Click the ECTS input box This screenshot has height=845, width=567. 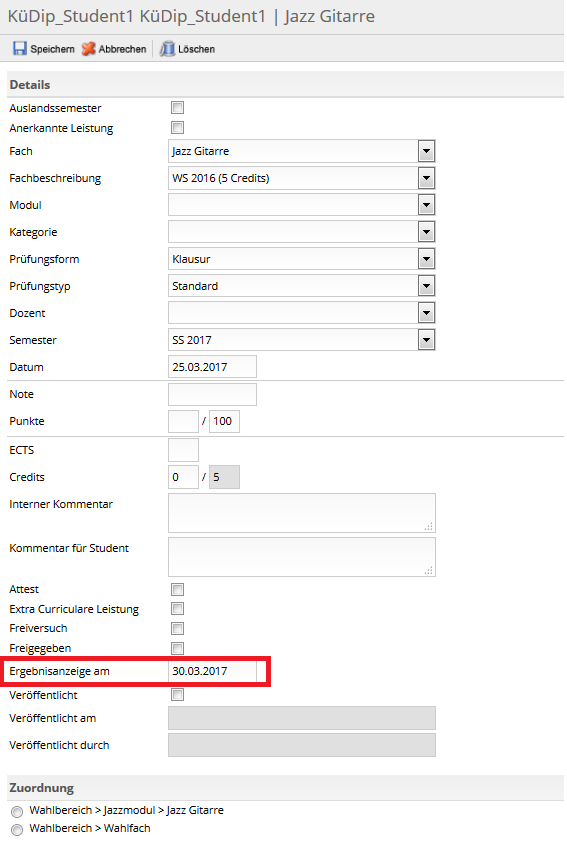pos(183,450)
